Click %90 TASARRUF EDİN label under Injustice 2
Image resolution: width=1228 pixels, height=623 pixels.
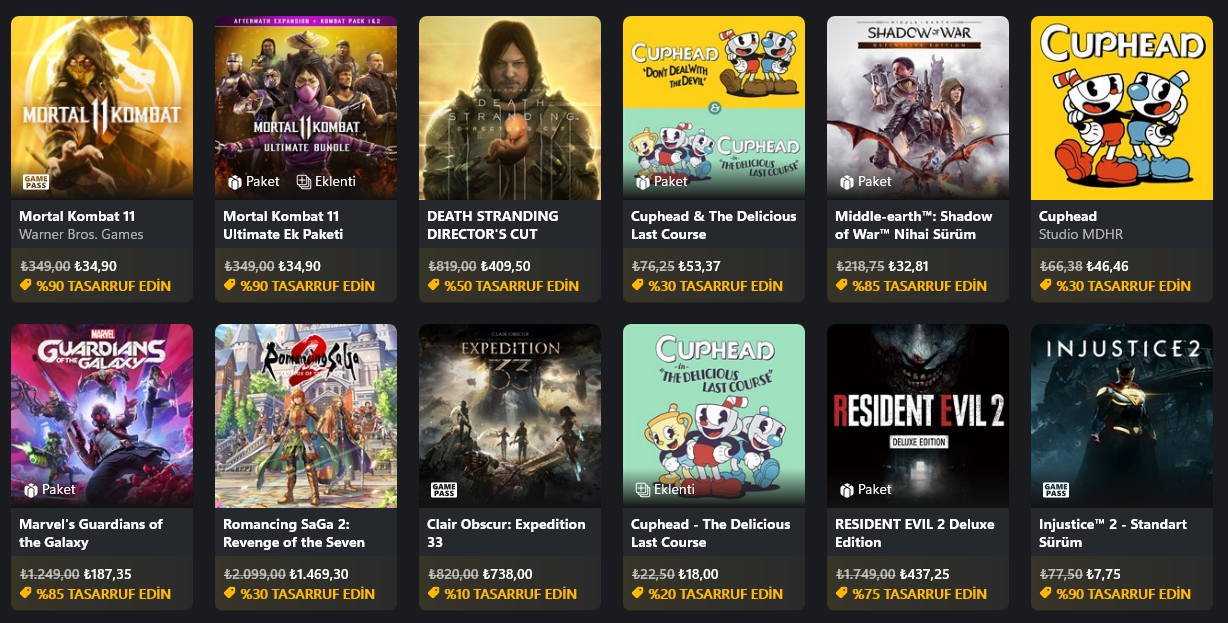coord(1123,594)
